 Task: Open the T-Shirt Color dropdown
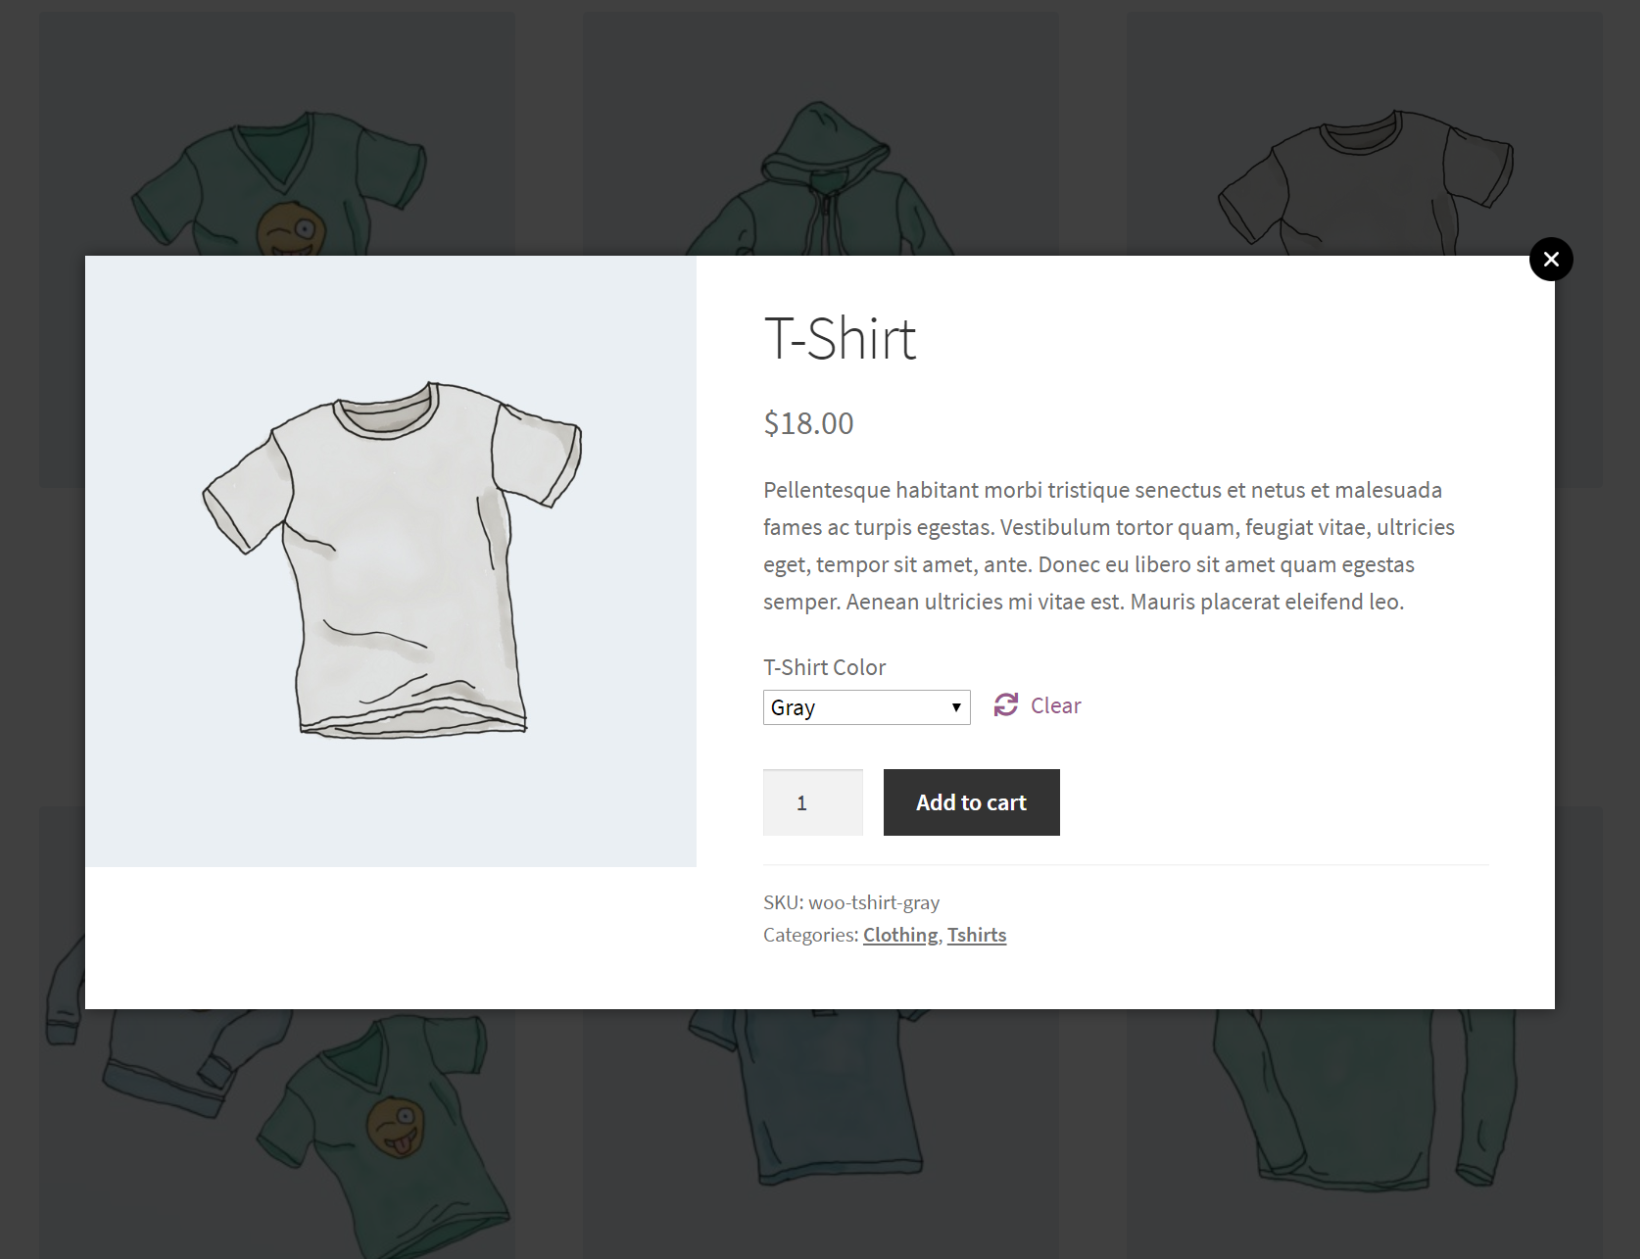(866, 708)
